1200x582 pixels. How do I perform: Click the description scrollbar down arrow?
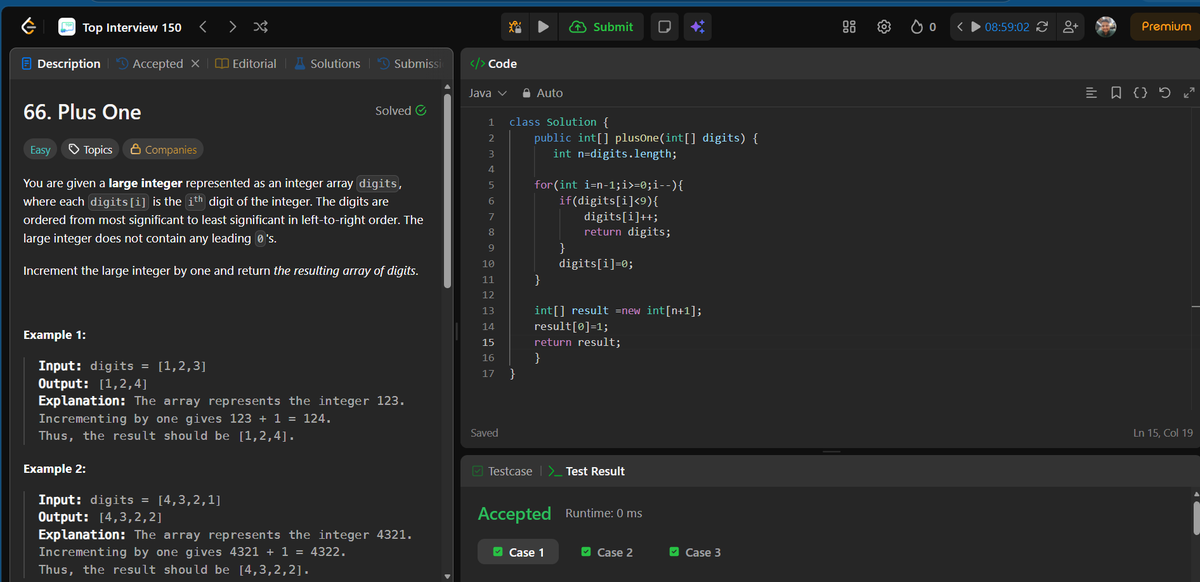point(447,575)
